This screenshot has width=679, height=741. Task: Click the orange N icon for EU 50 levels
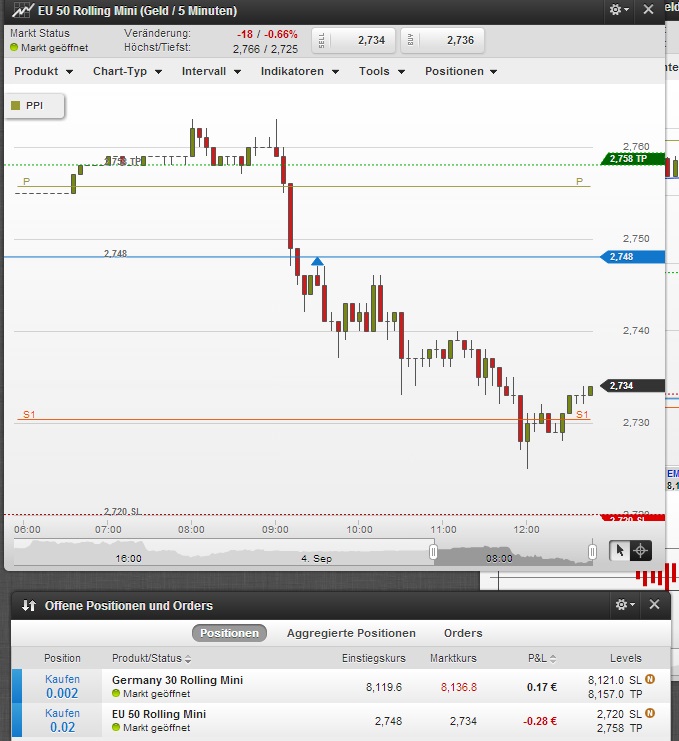pyautogui.click(x=650, y=714)
